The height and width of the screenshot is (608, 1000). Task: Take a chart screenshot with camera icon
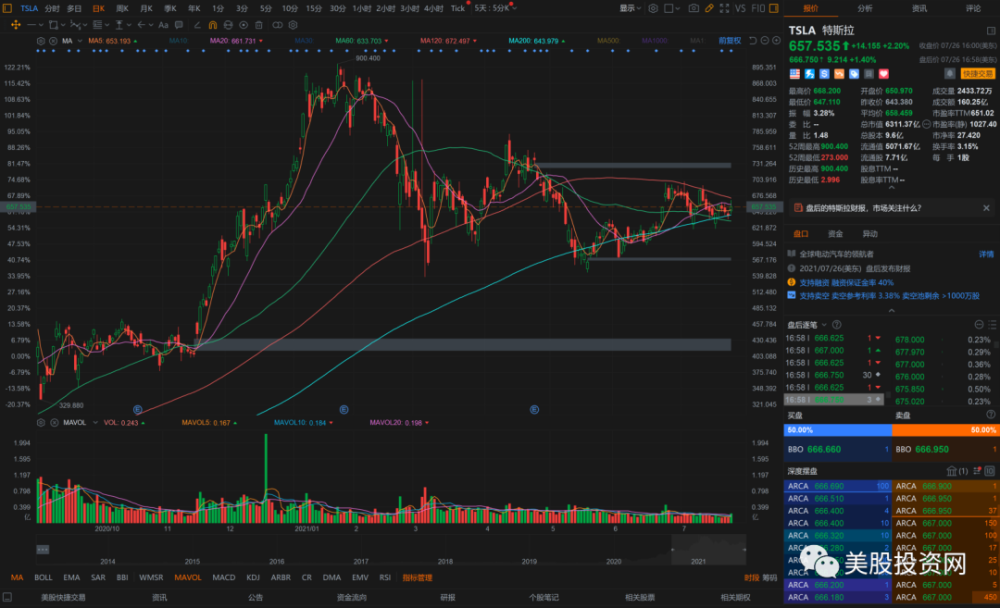click(x=693, y=8)
